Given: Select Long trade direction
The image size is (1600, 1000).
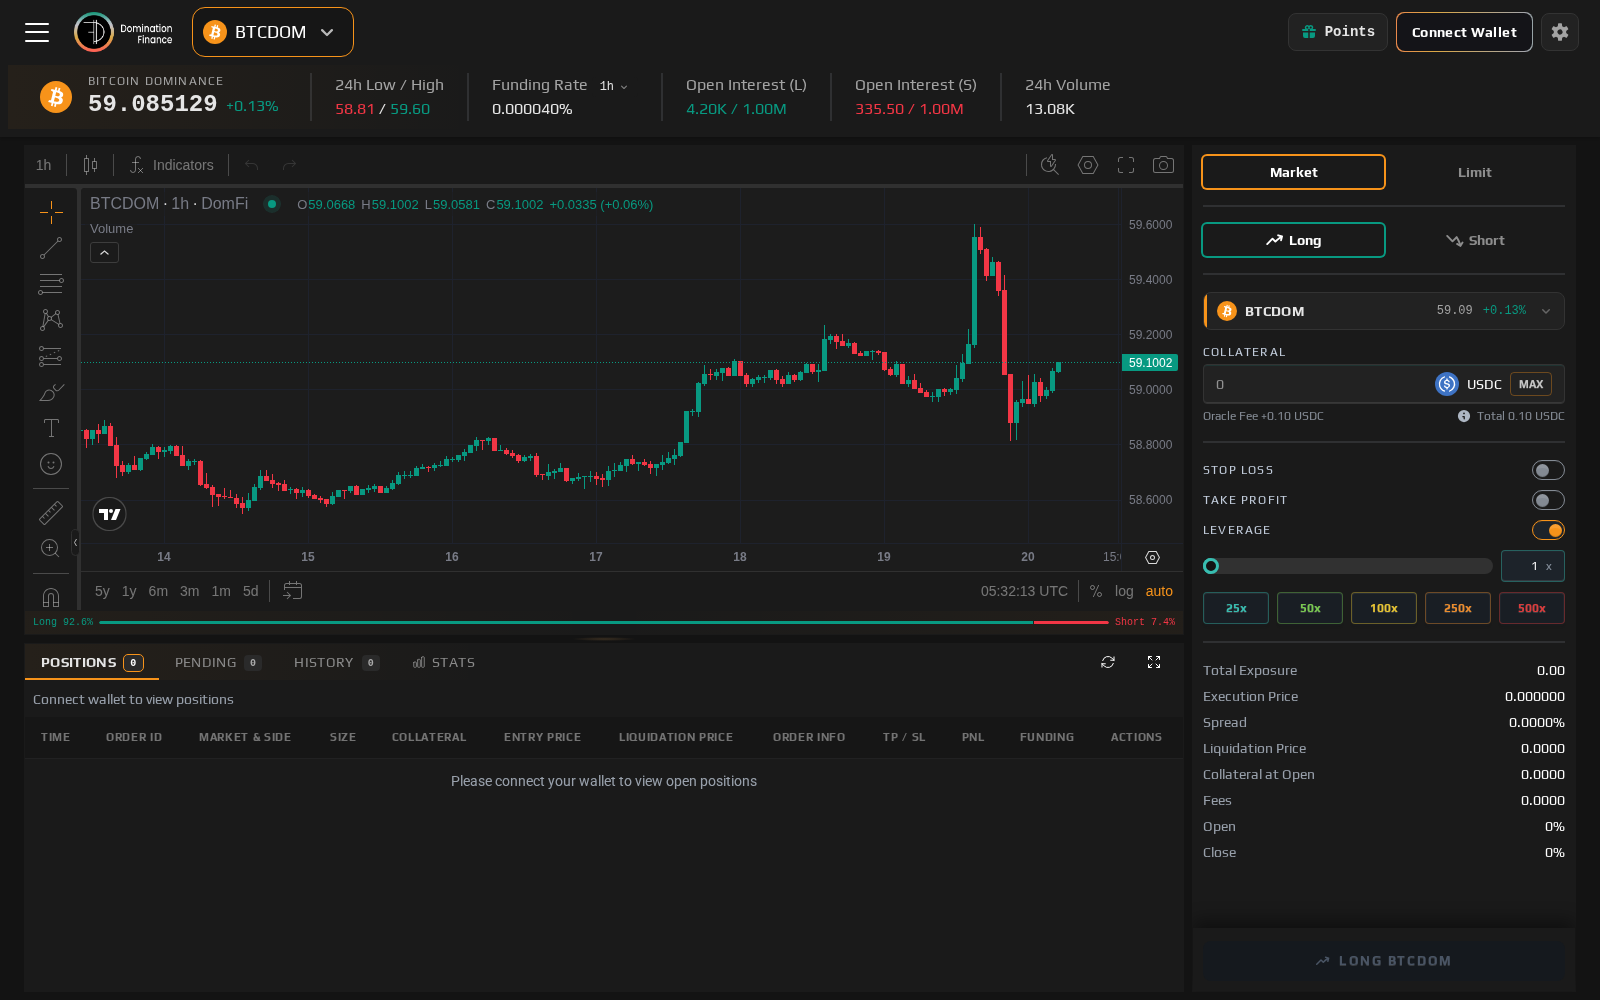Looking at the screenshot, I should pos(1293,240).
